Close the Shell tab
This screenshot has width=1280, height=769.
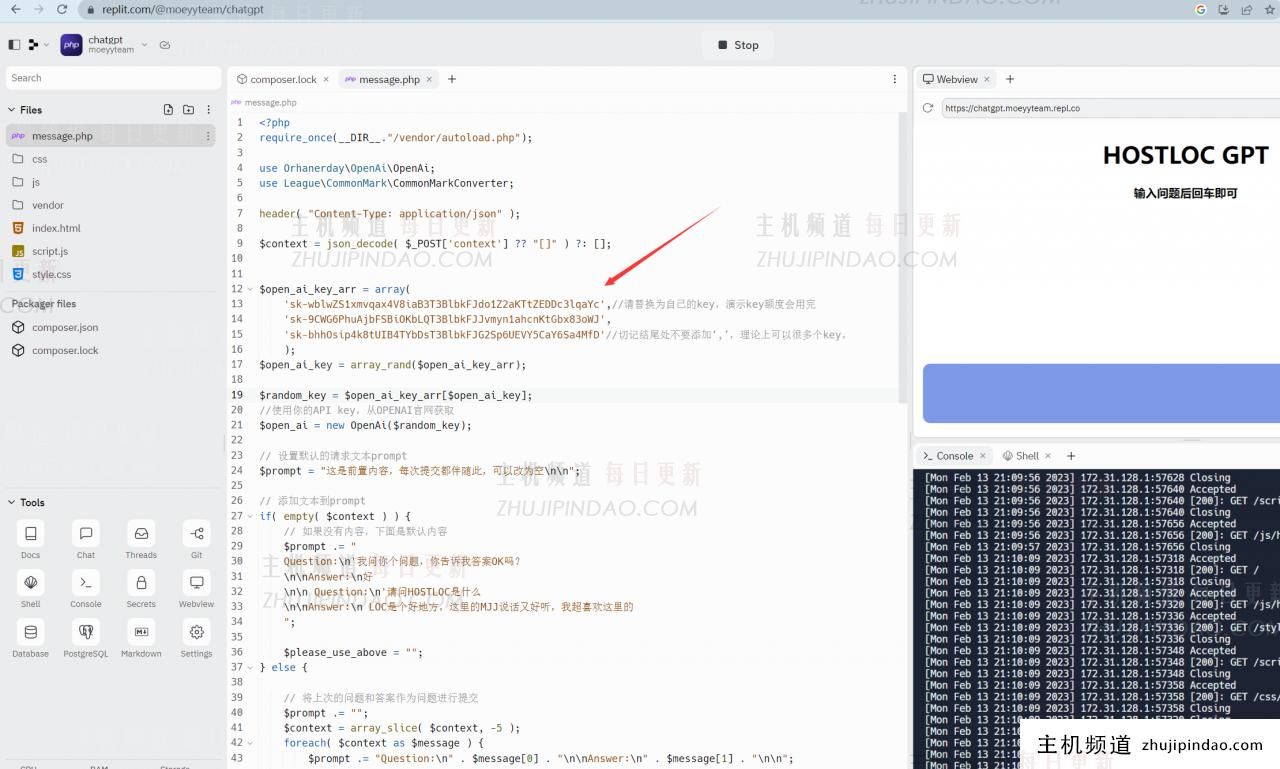pyautogui.click(x=1049, y=456)
